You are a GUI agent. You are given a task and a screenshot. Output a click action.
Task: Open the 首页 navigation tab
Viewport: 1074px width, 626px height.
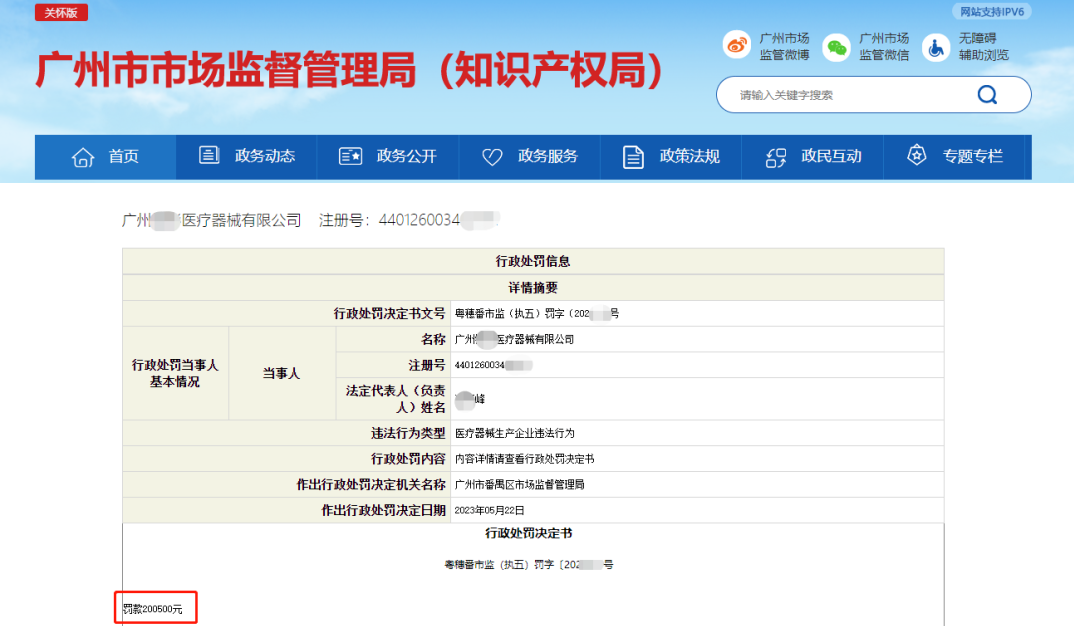(124, 157)
